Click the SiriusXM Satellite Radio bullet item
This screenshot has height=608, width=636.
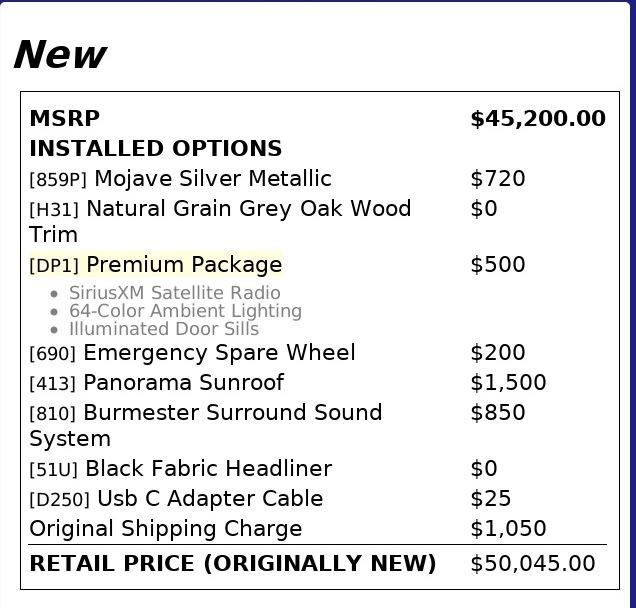(x=174, y=293)
